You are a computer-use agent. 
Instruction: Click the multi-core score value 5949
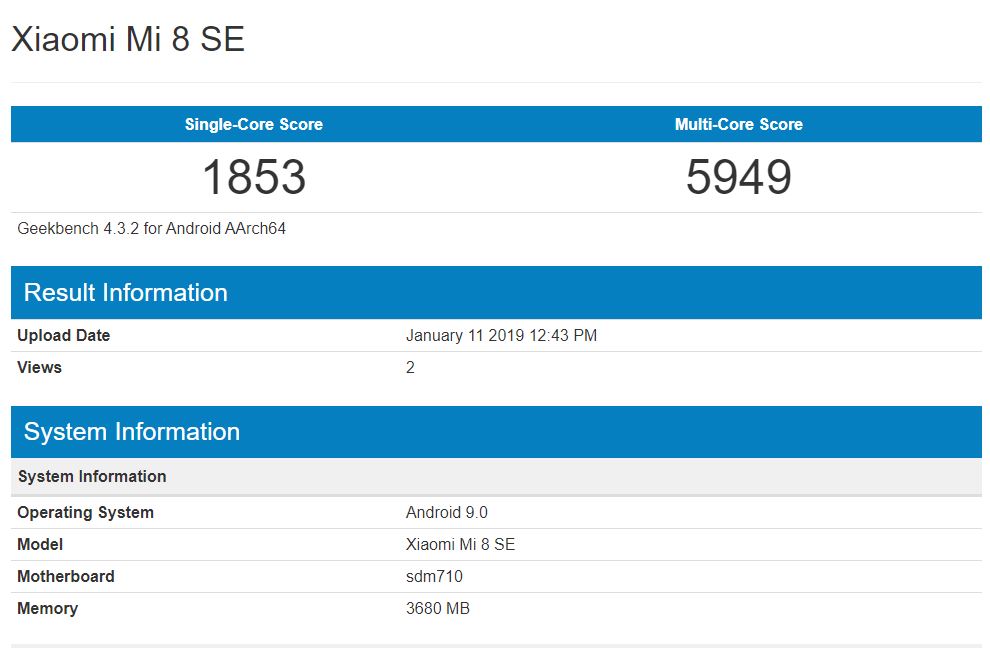739,177
